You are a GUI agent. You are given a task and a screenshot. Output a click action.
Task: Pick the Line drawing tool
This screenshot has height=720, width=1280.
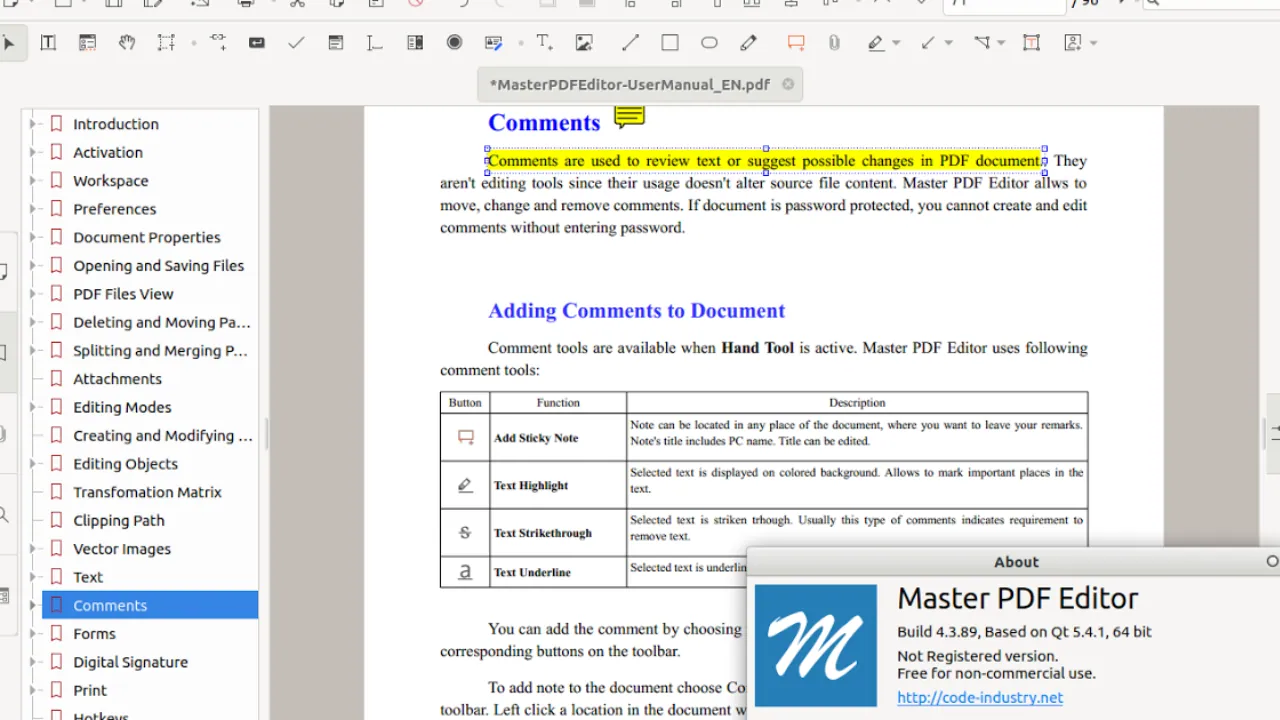(x=630, y=43)
